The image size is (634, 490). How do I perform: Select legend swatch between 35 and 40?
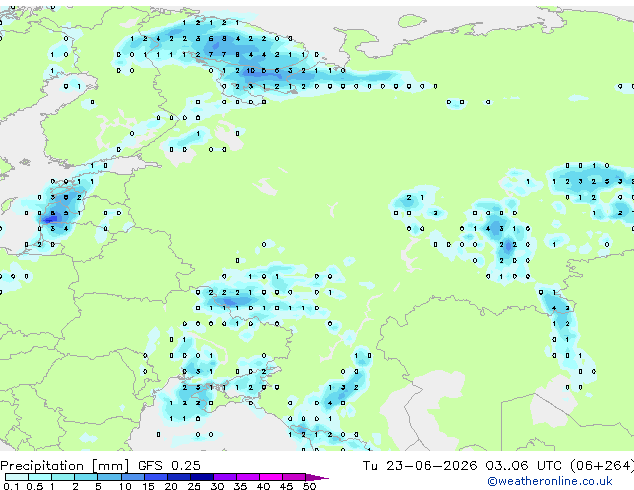click(248, 477)
